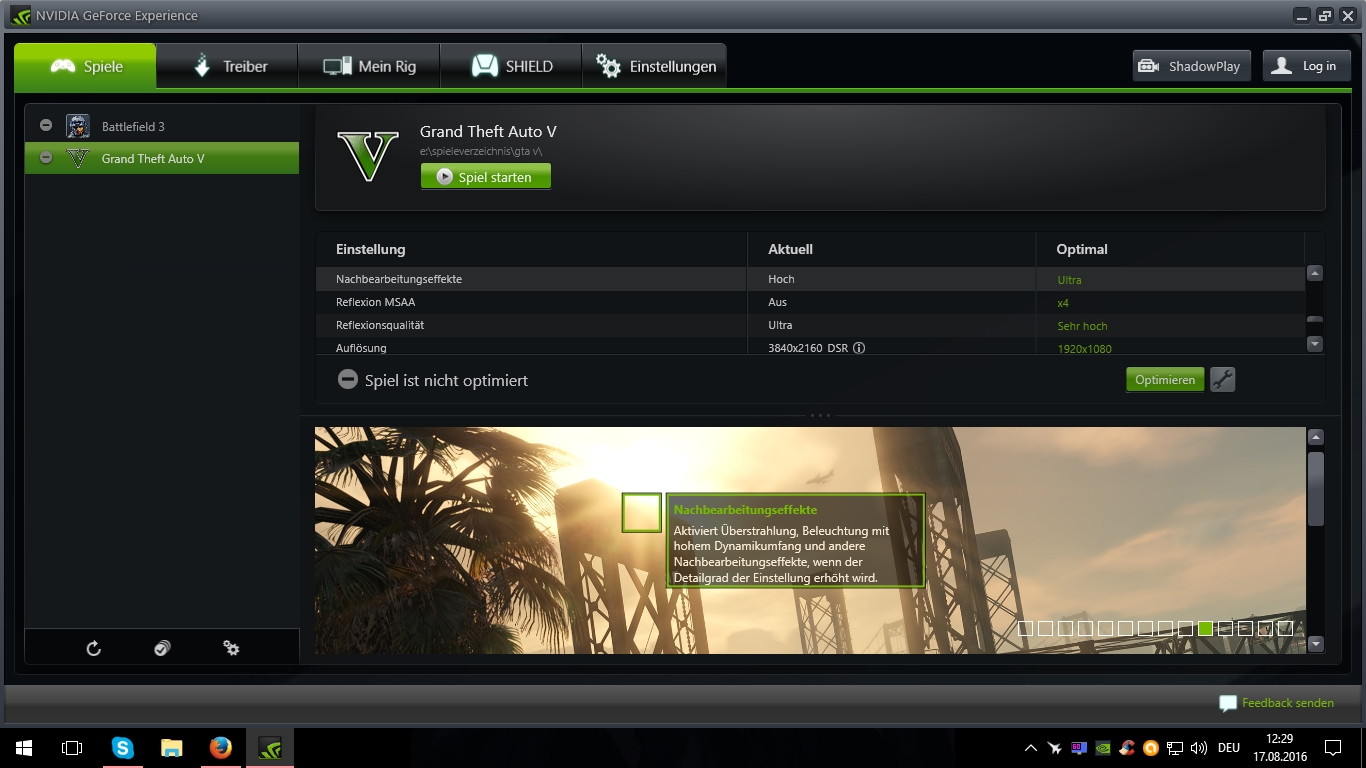The height and width of the screenshot is (768, 1366).
Task: Click optimal value 1920x1080
Action: coord(1084,349)
